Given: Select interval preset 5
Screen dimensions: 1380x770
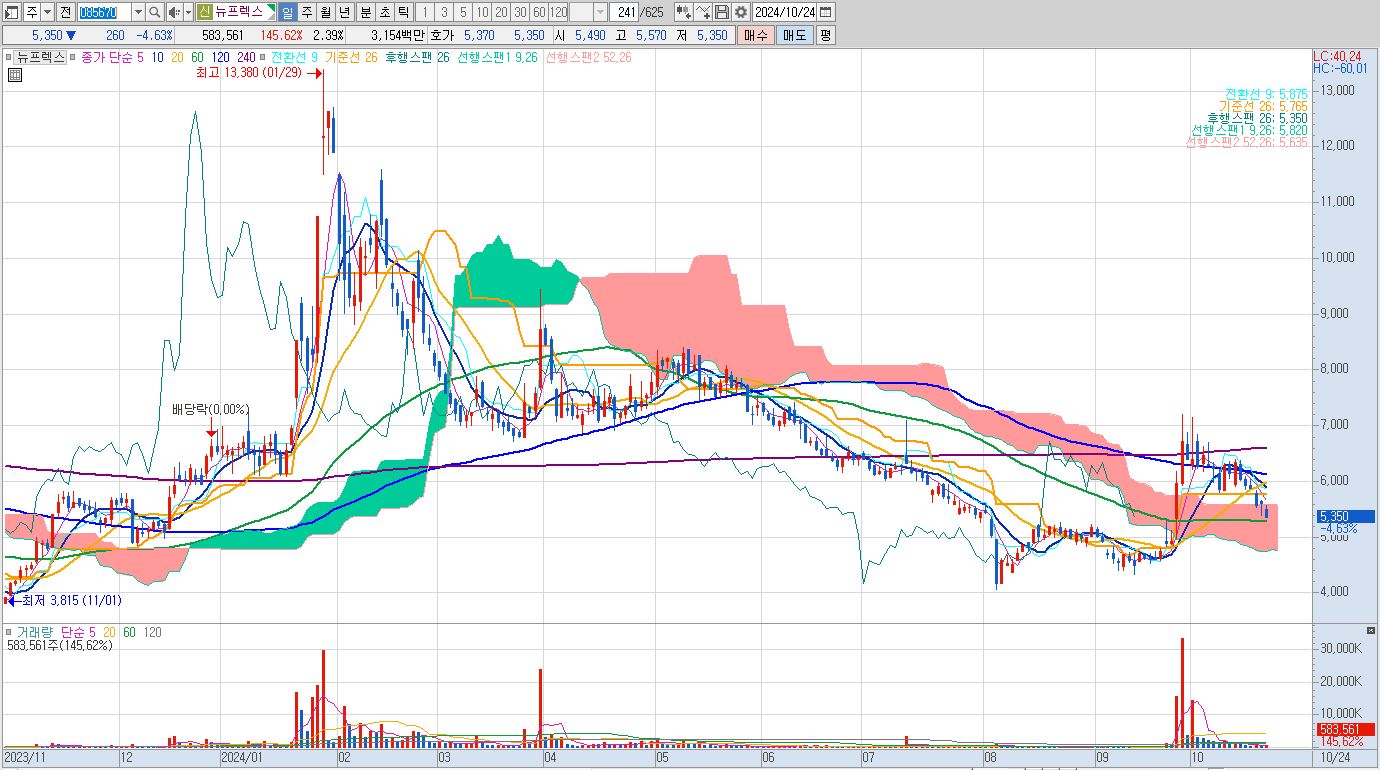Looking at the screenshot, I should coord(463,12).
